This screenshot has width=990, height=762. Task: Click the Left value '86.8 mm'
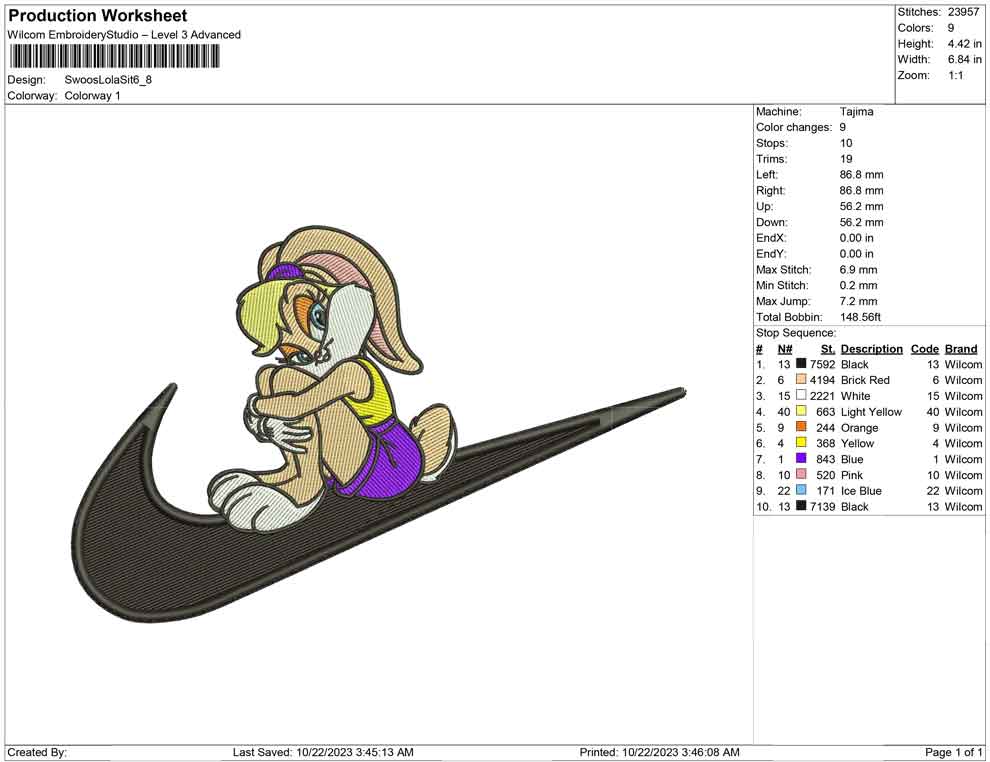(861, 175)
